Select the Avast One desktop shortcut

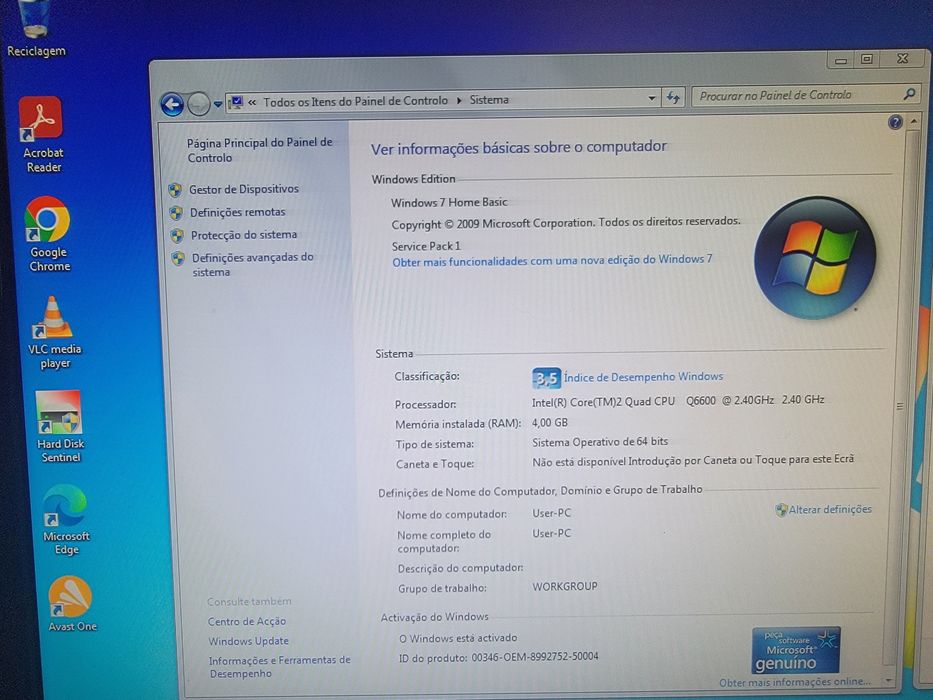[x=71, y=604]
